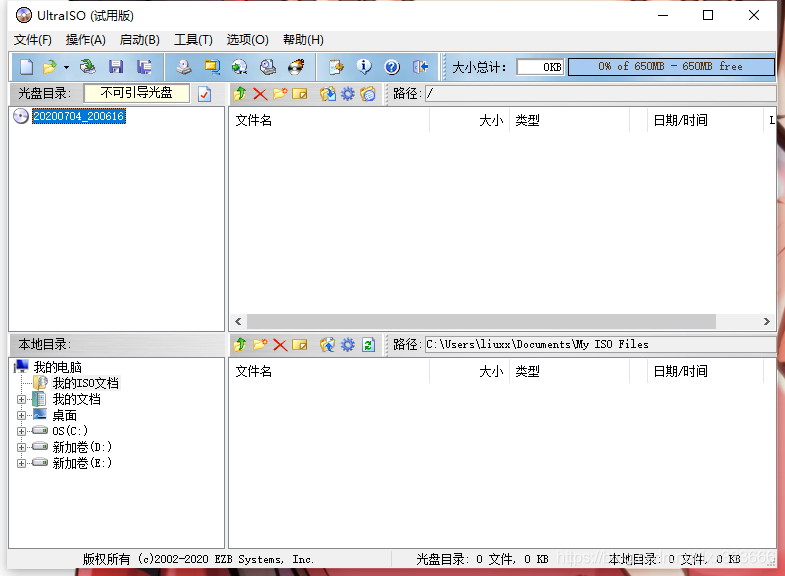Expand the 桌面 node
This screenshot has width=785, height=576.
coord(22,415)
